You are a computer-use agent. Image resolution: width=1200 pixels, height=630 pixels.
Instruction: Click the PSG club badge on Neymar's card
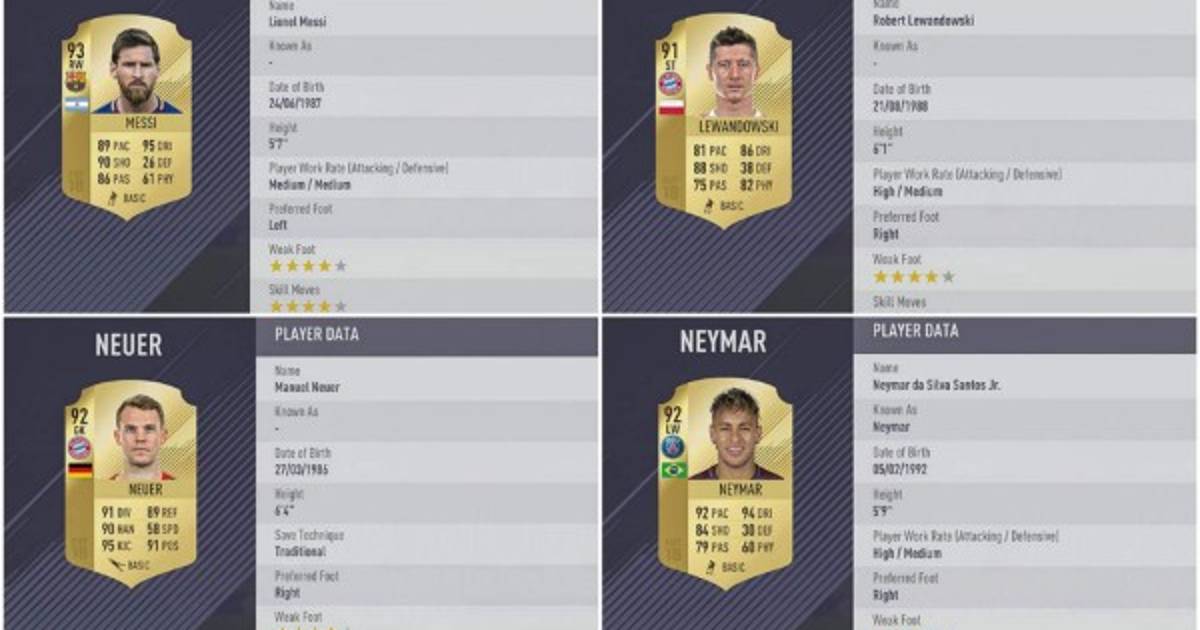click(x=671, y=446)
